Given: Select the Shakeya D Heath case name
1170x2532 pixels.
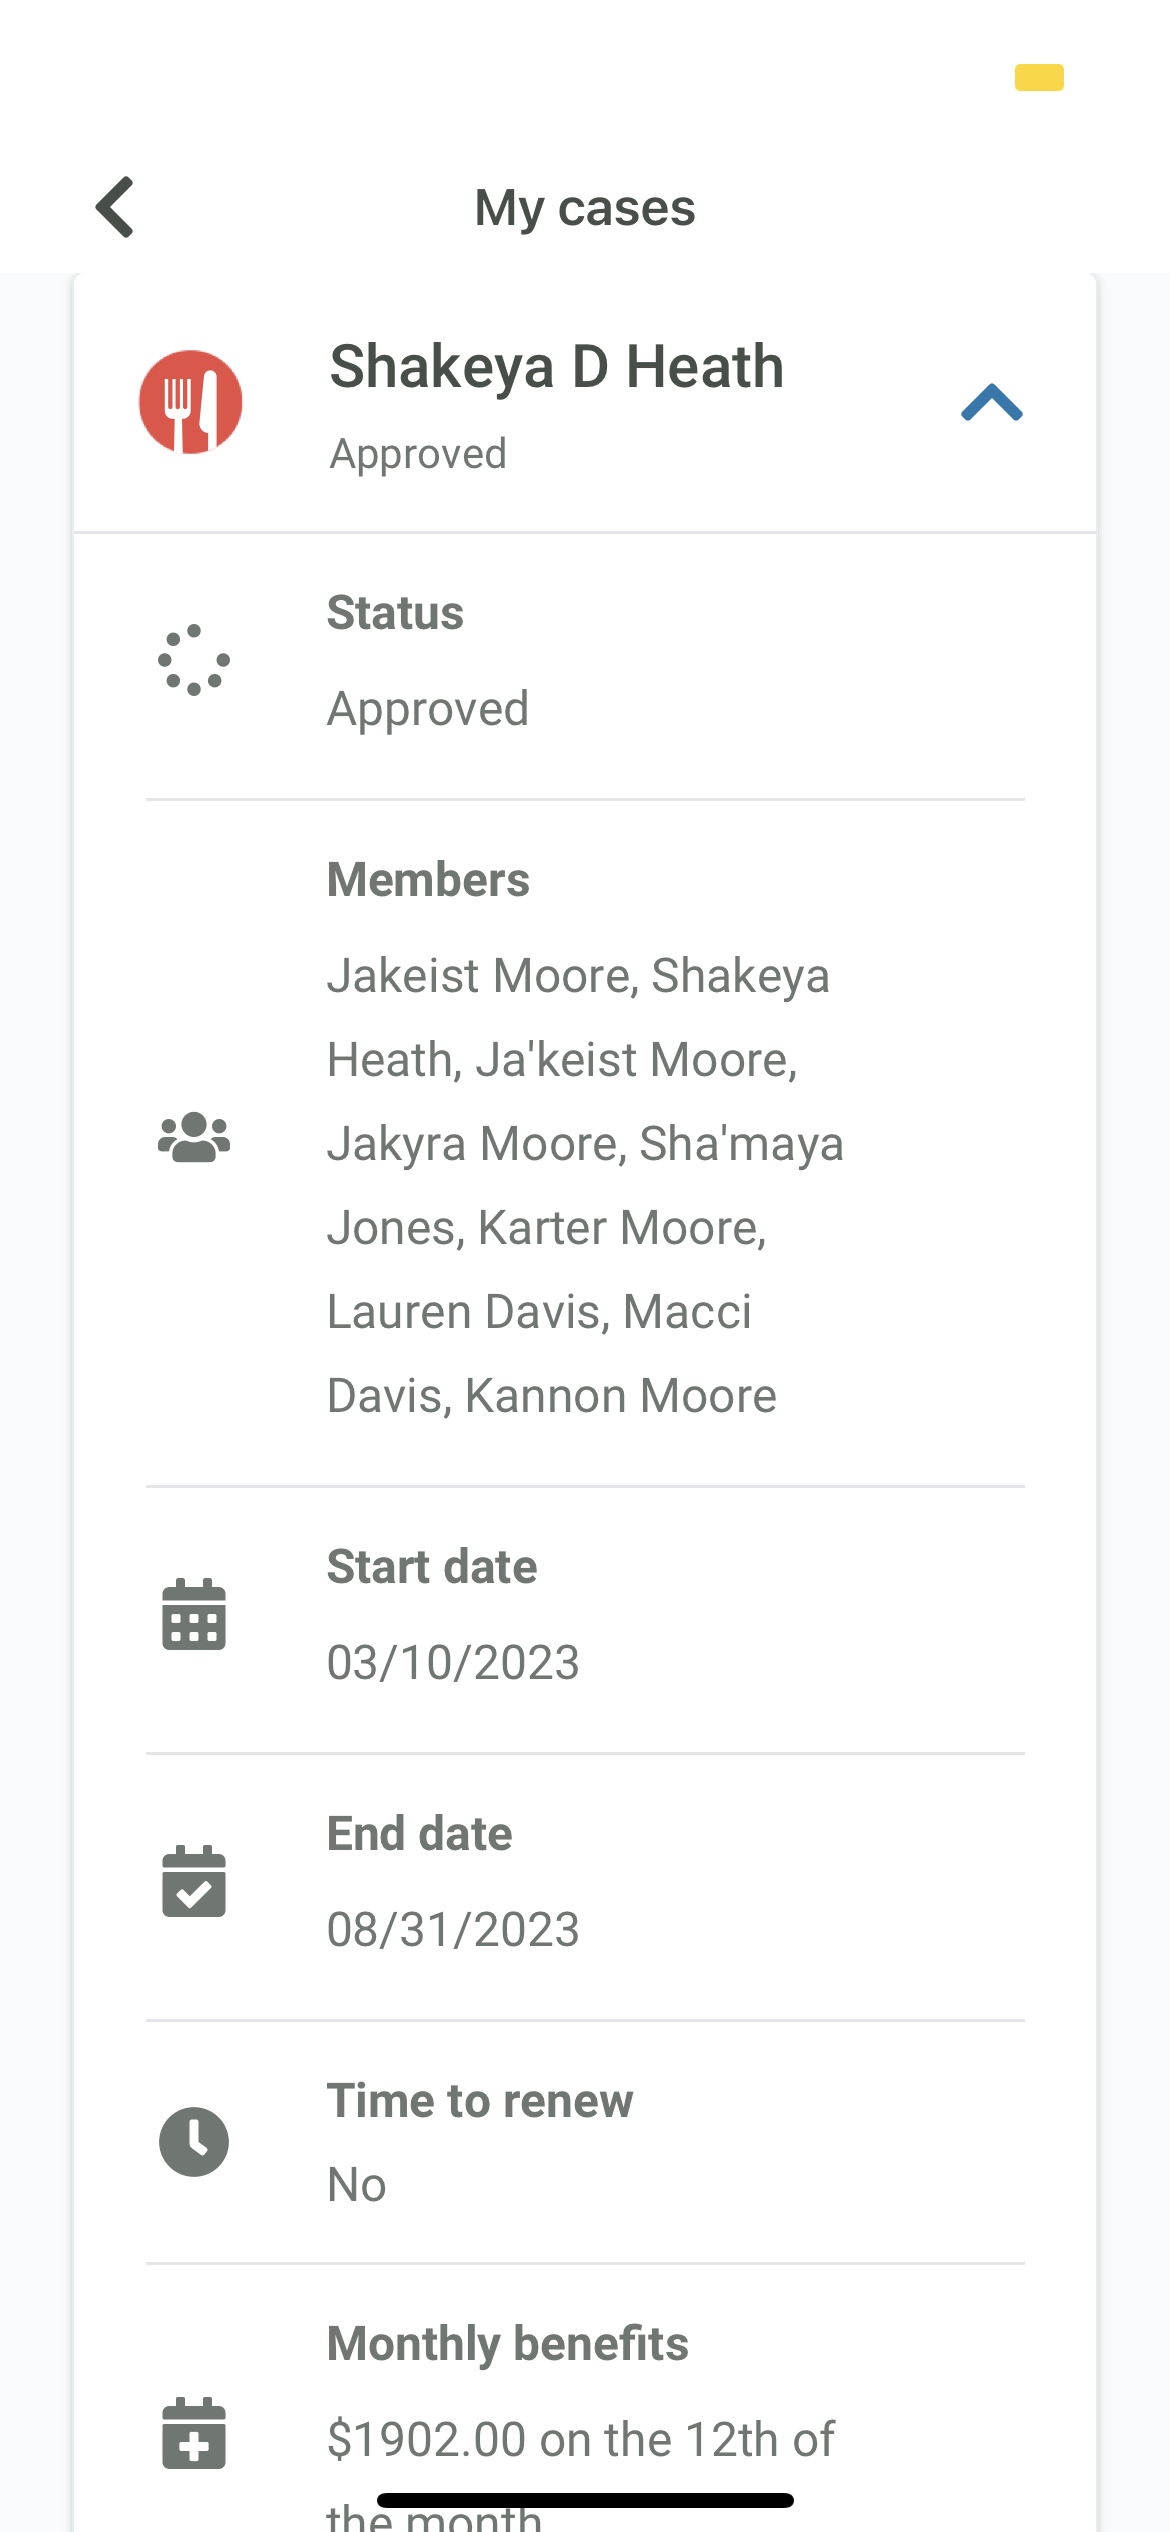Looking at the screenshot, I should 557,367.
